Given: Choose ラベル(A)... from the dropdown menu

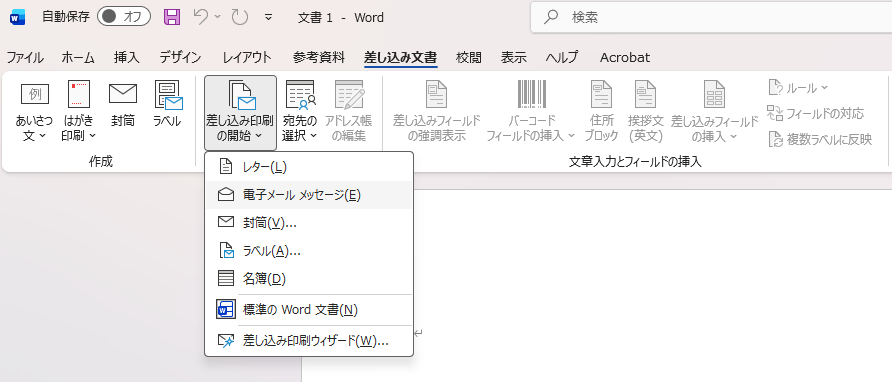Looking at the screenshot, I should point(309,251).
